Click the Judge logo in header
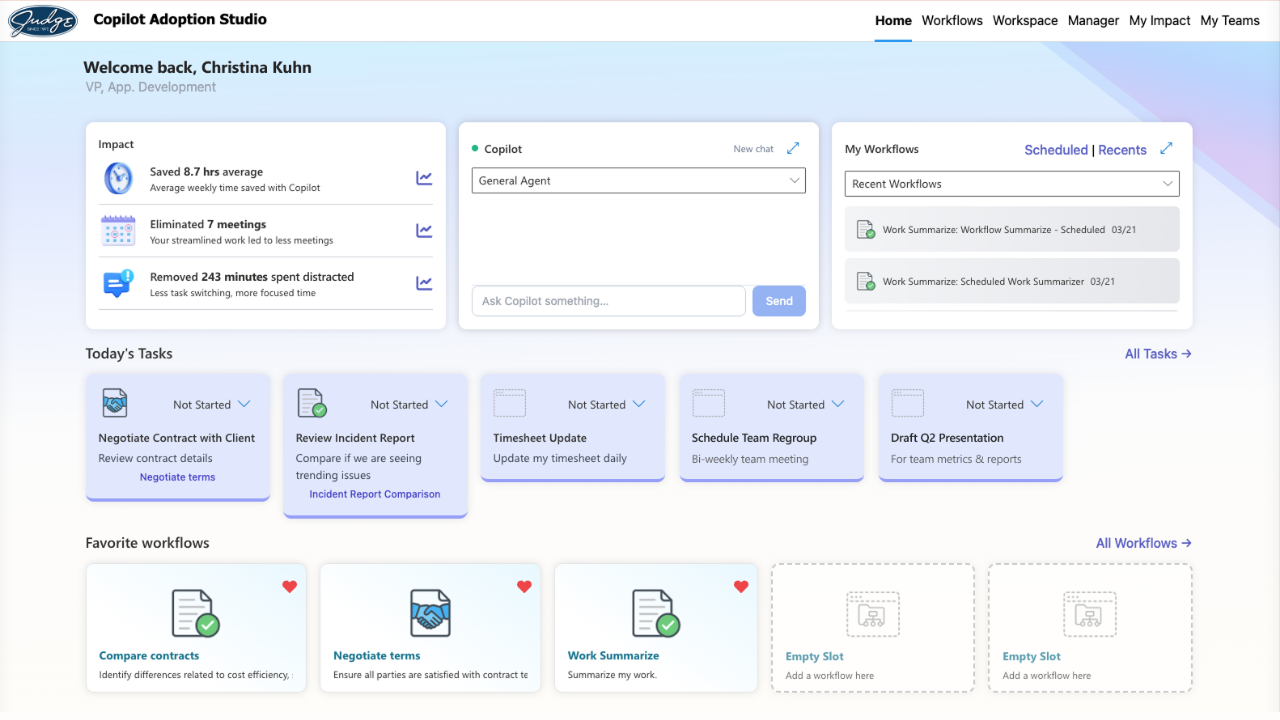1280x720 pixels. (x=43, y=21)
